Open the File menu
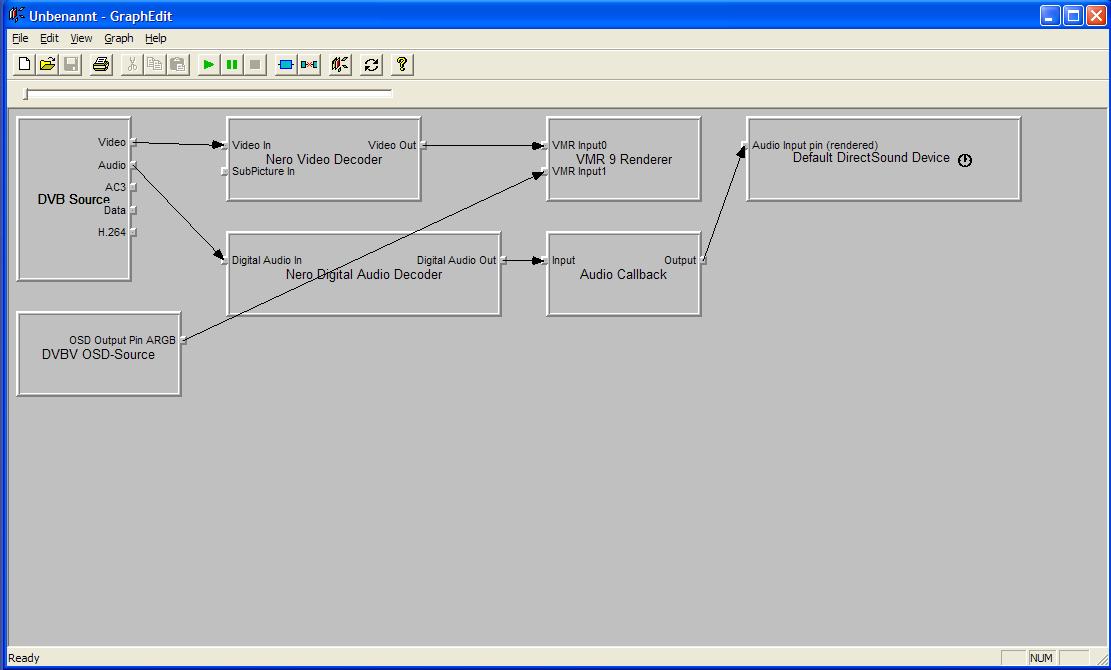 pyautogui.click(x=20, y=38)
